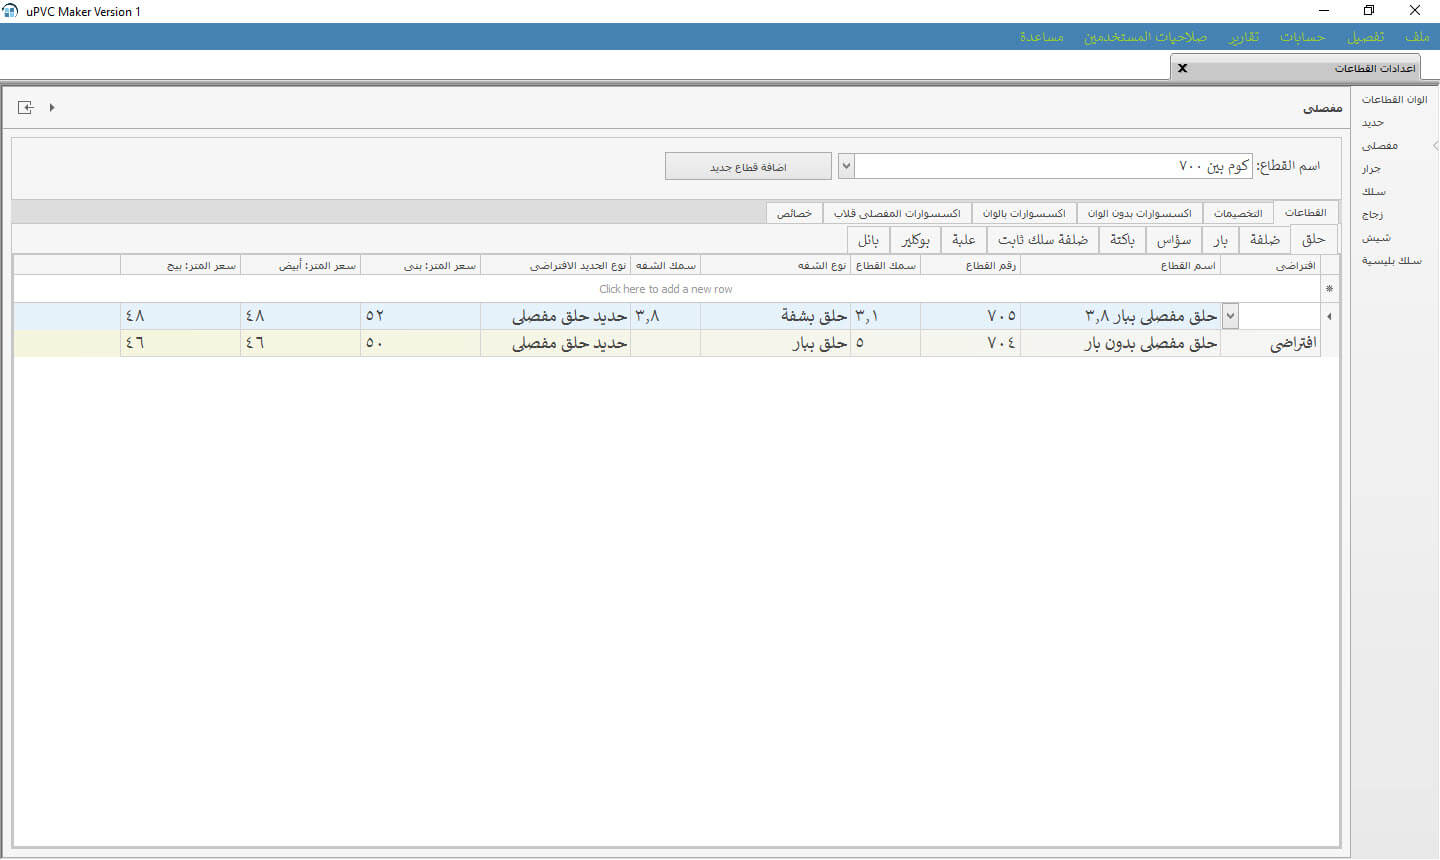This screenshot has height=860, width=1440.
Task: Select جرار in the side list
Action: [1371, 169]
